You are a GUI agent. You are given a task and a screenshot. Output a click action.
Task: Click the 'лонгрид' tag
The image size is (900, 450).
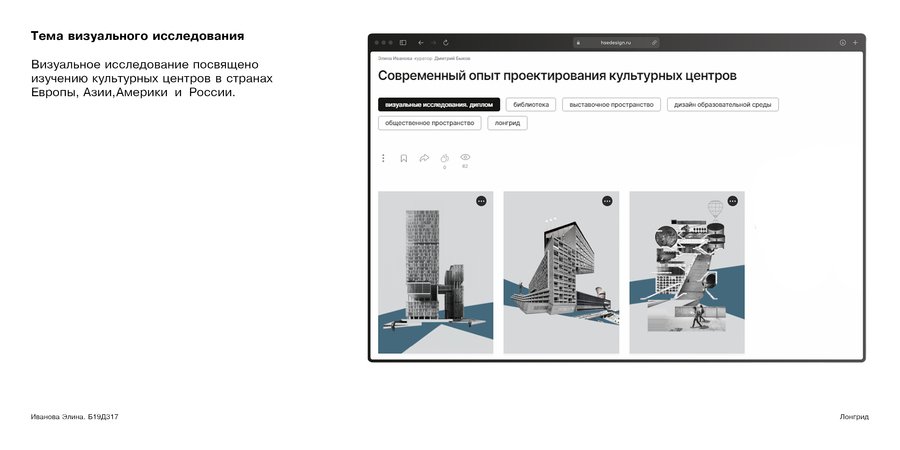(x=507, y=123)
